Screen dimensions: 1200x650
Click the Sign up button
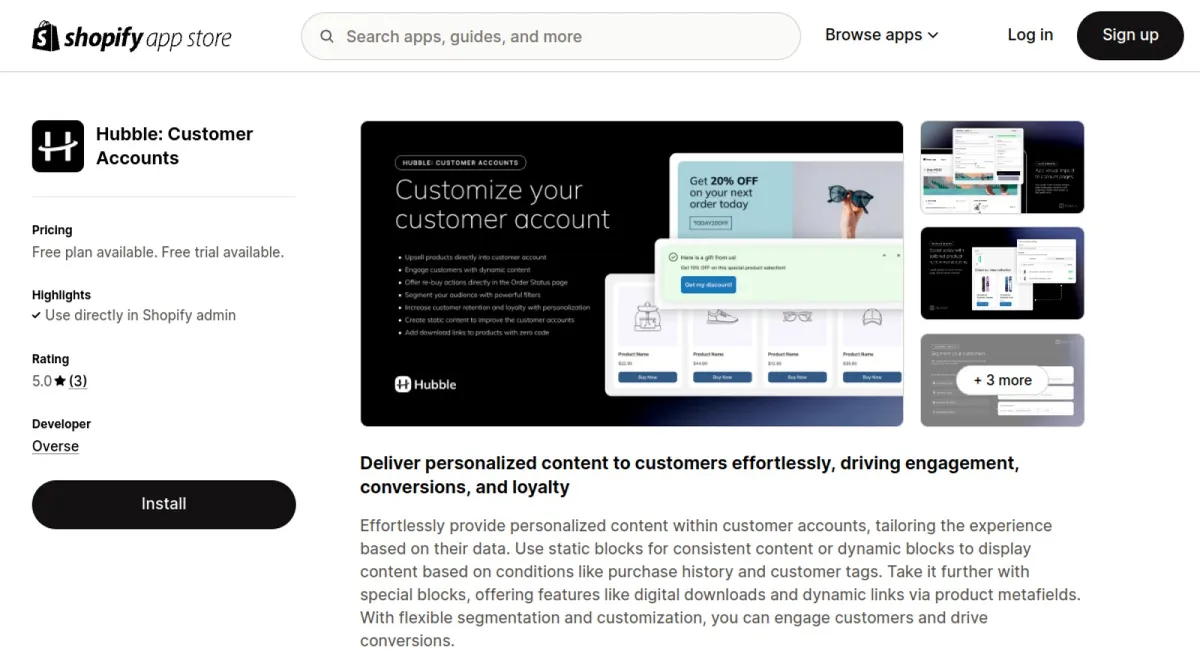pyautogui.click(x=1130, y=36)
